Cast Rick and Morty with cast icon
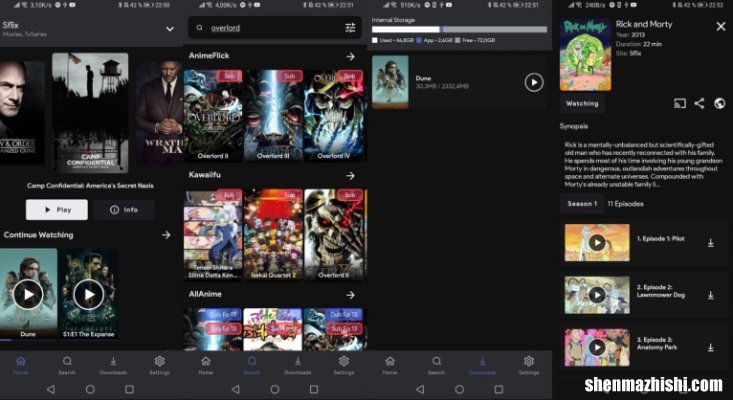733x400 pixels. 680,104
